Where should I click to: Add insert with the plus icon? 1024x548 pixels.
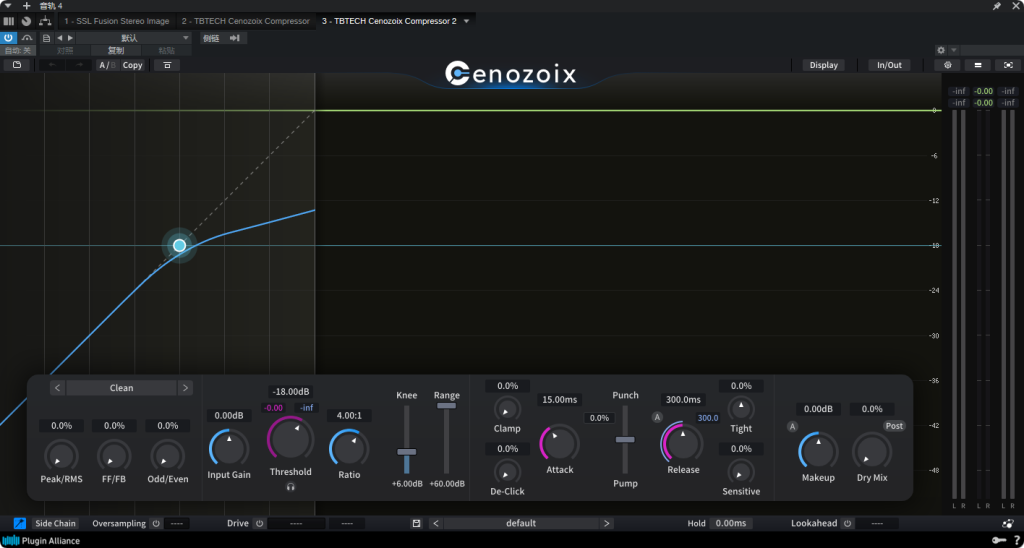[27, 6]
